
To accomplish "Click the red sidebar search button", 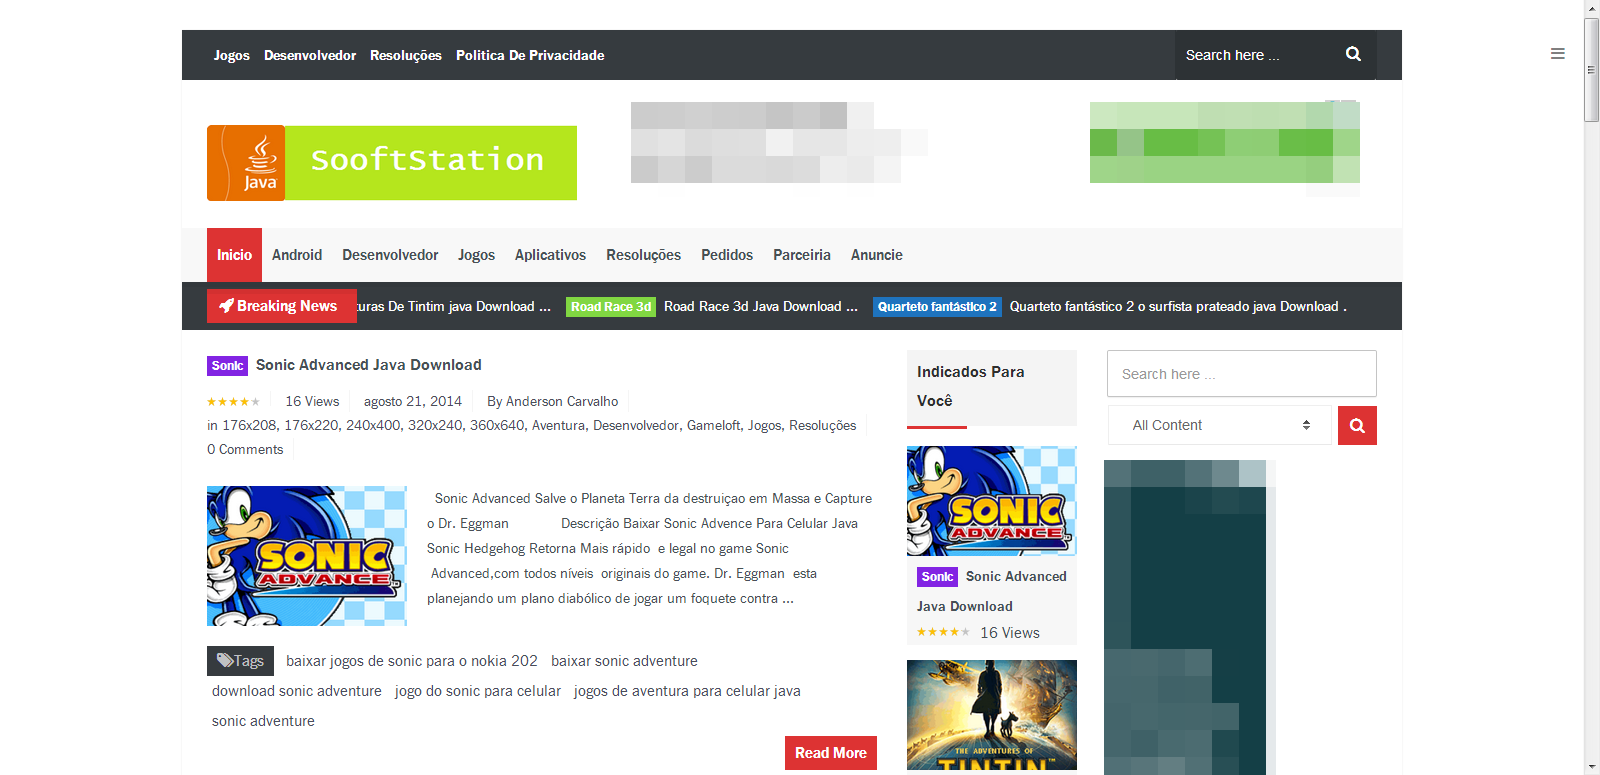I will click(x=1357, y=425).
